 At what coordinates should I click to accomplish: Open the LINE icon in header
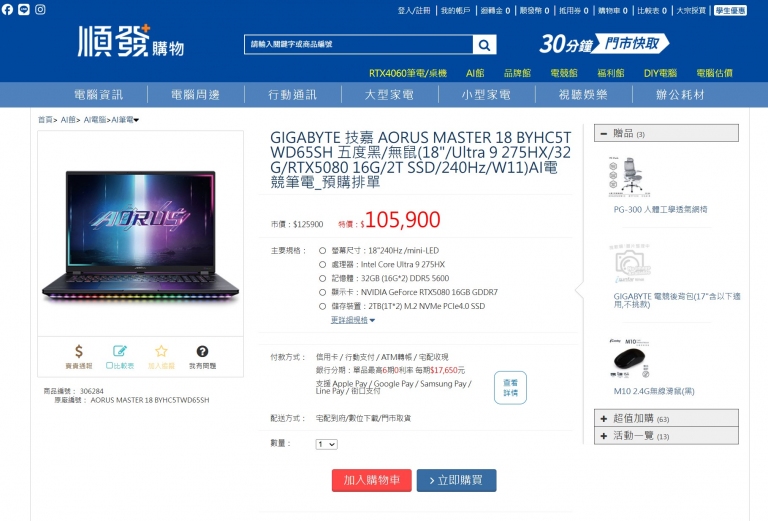pyautogui.click(x=24, y=9)
